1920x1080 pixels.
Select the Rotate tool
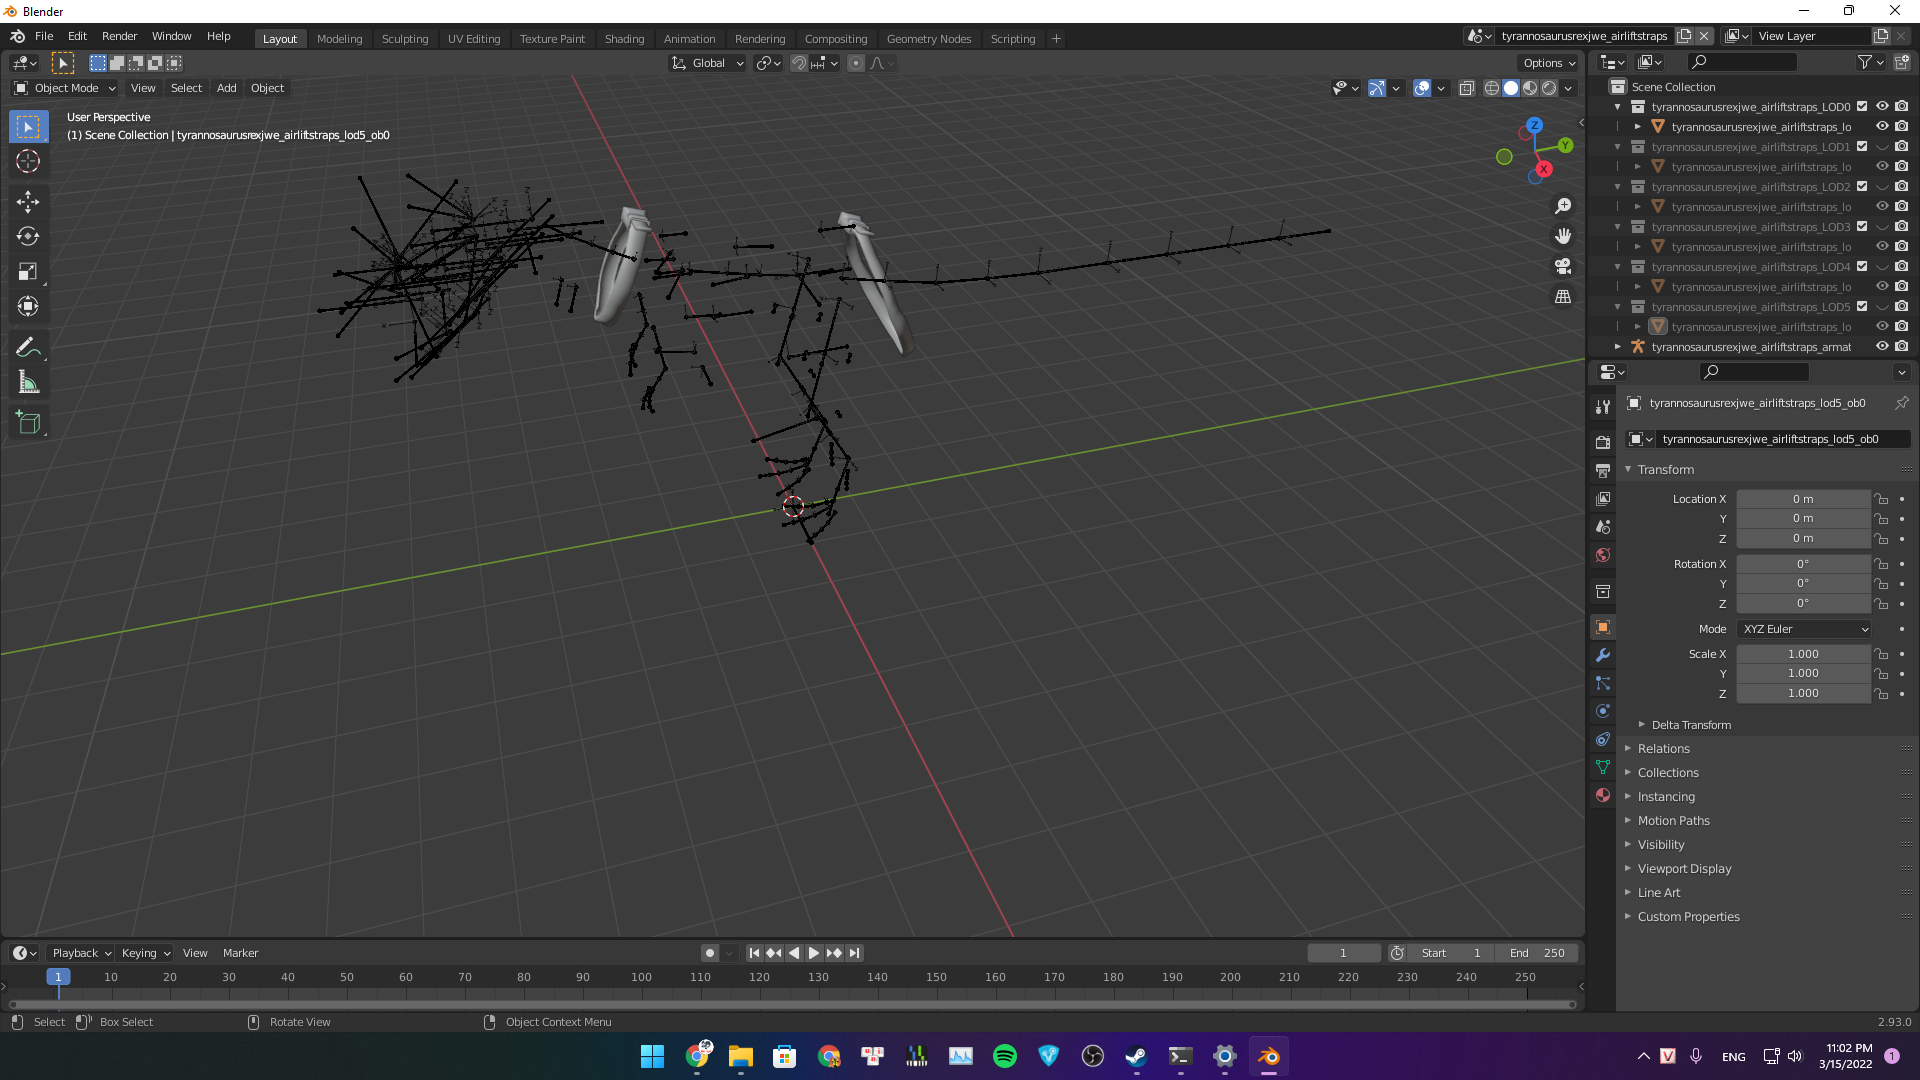pyautogui.click(x=28, y=236)
